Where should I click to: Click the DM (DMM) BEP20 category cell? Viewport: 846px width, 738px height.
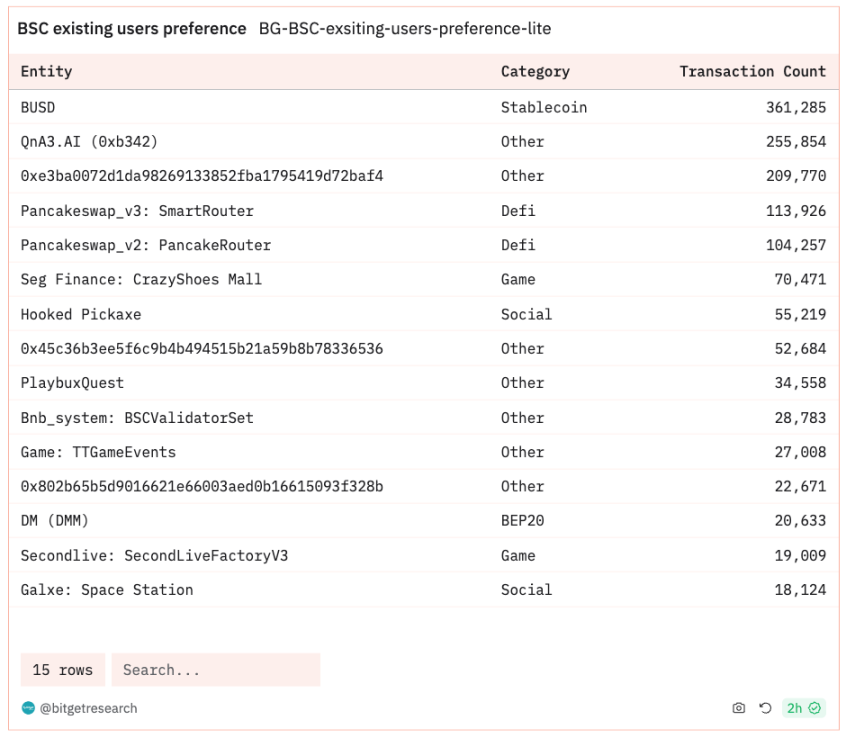coord(522,521)
